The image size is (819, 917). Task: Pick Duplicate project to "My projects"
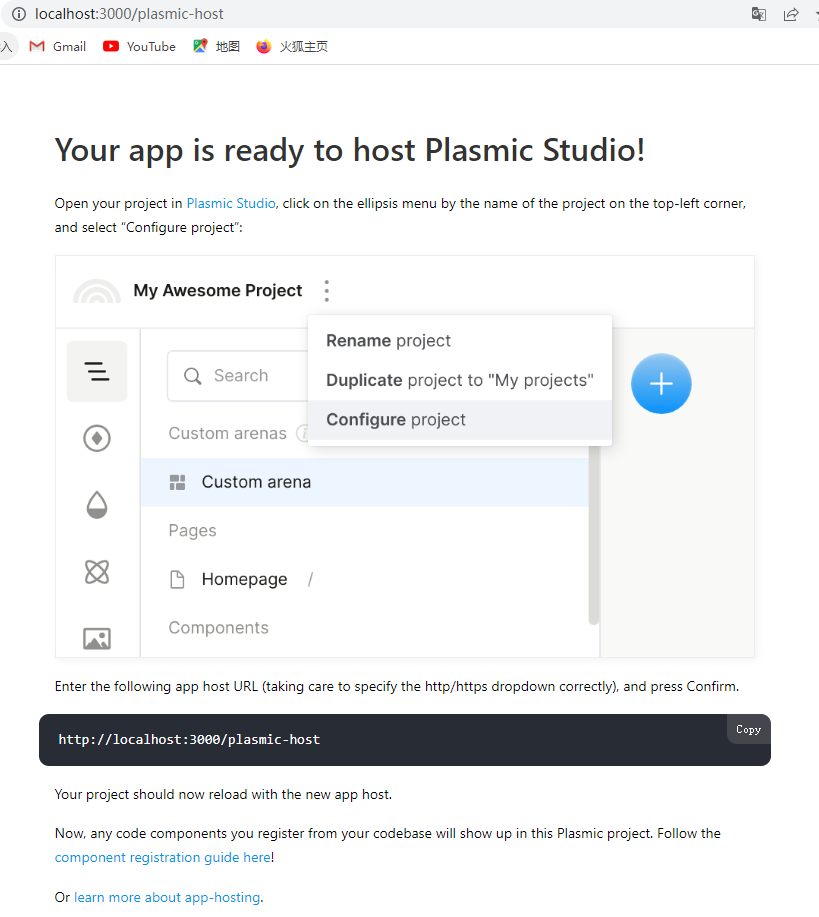pos(459,380)
